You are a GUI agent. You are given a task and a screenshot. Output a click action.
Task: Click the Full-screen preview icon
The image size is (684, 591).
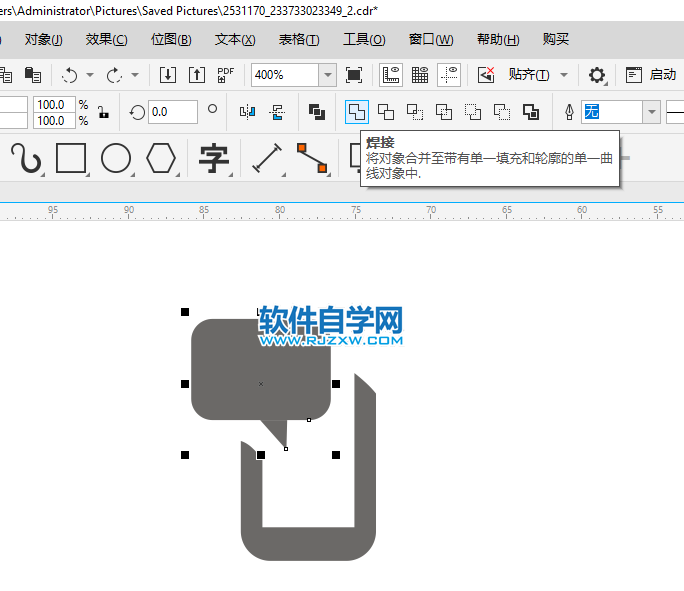(354, 75)
